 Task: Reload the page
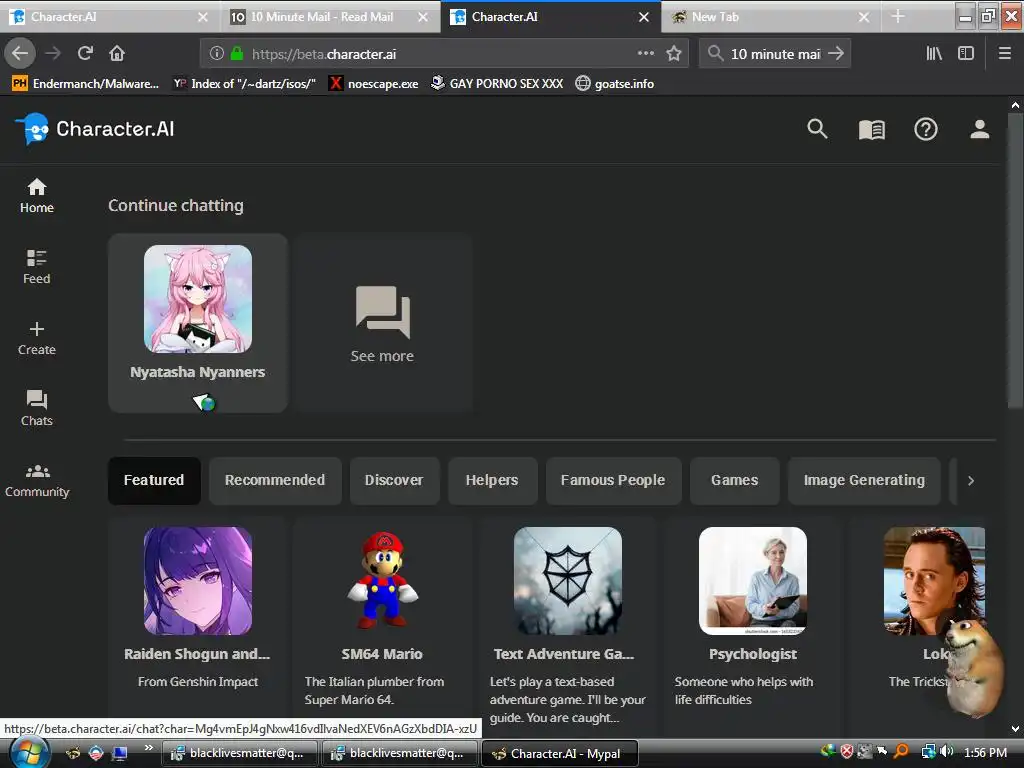click(x=85, y=54)
